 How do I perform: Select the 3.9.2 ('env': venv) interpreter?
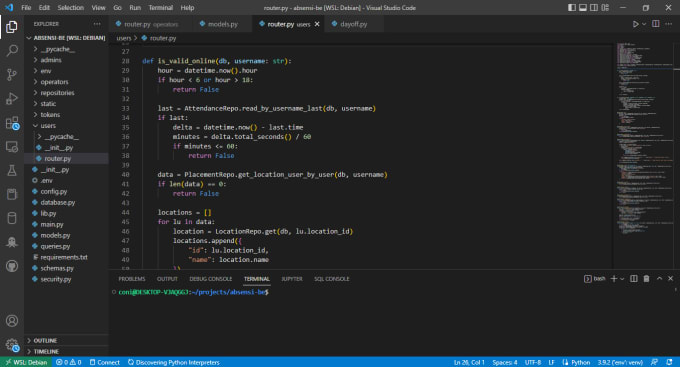620,362
